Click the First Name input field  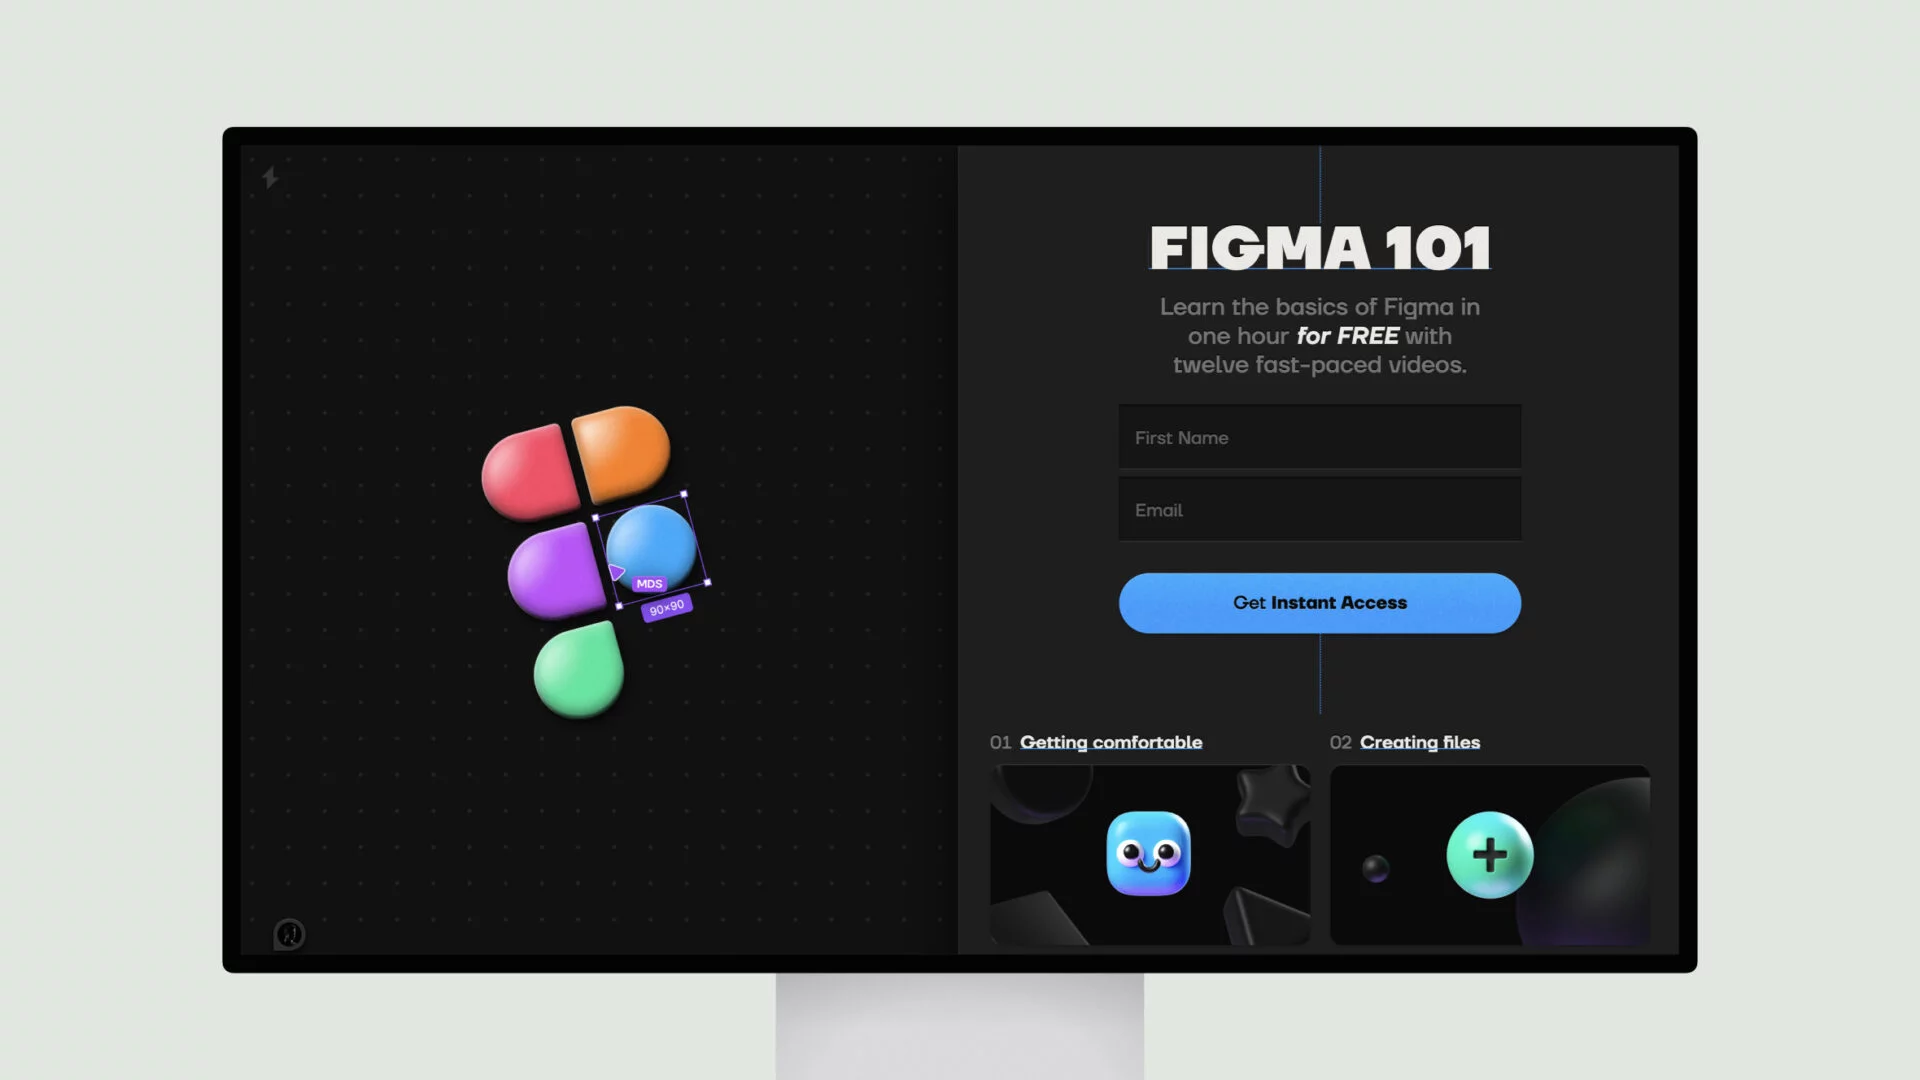(1320, 436)
